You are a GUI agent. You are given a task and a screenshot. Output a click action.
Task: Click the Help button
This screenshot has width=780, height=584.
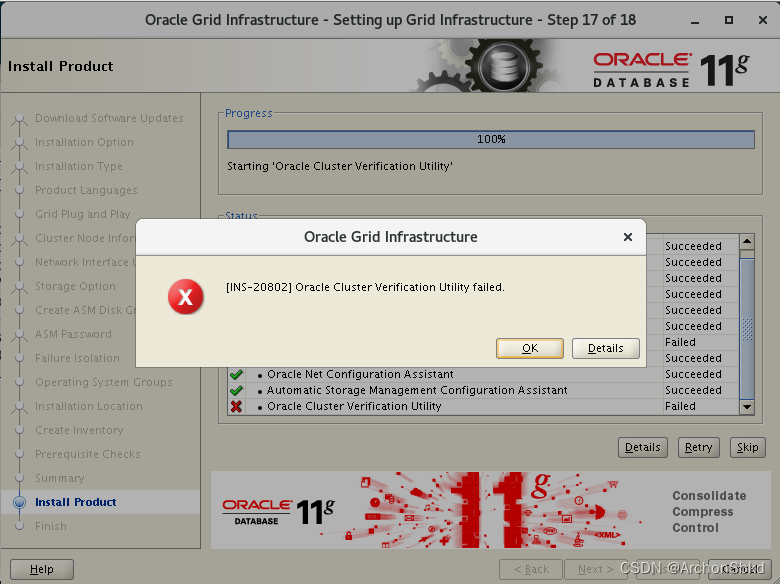[x=42, y=569]
